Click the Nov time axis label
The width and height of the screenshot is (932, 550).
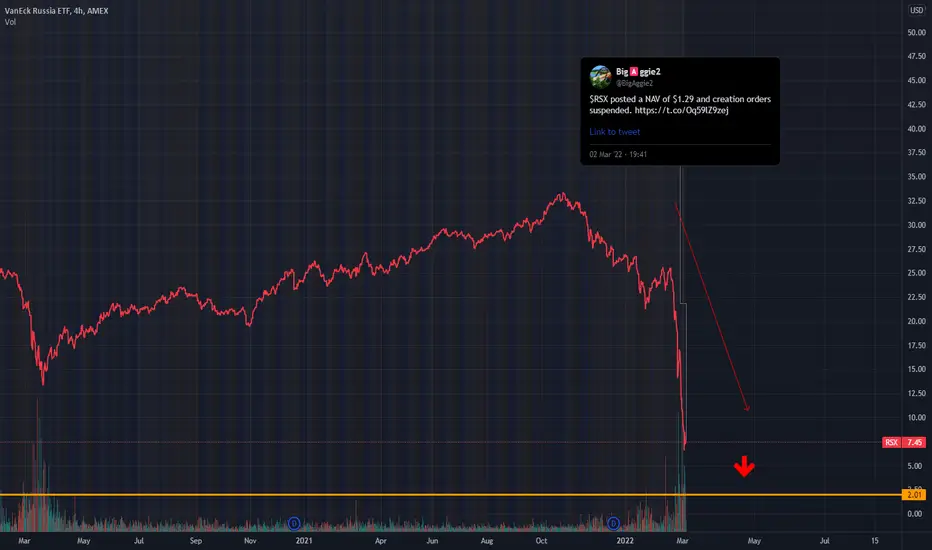coord(250,541)
